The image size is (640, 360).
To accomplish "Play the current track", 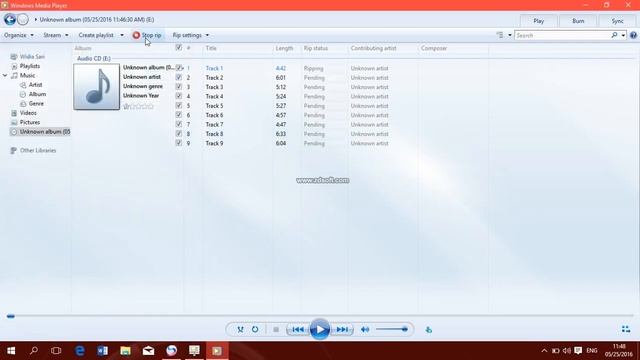I will tap(320, 329).
